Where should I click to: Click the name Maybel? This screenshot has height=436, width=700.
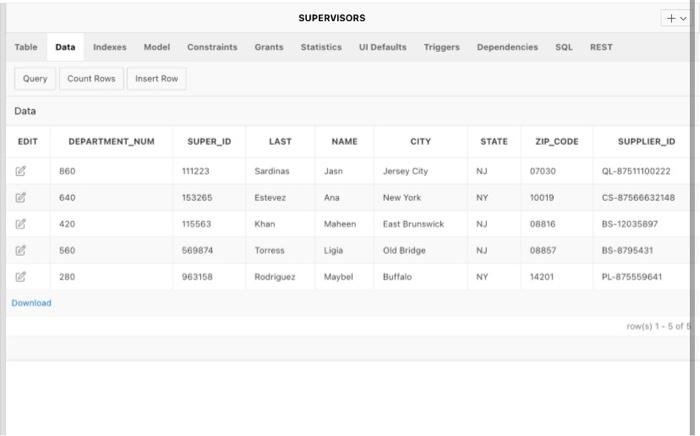338,277
